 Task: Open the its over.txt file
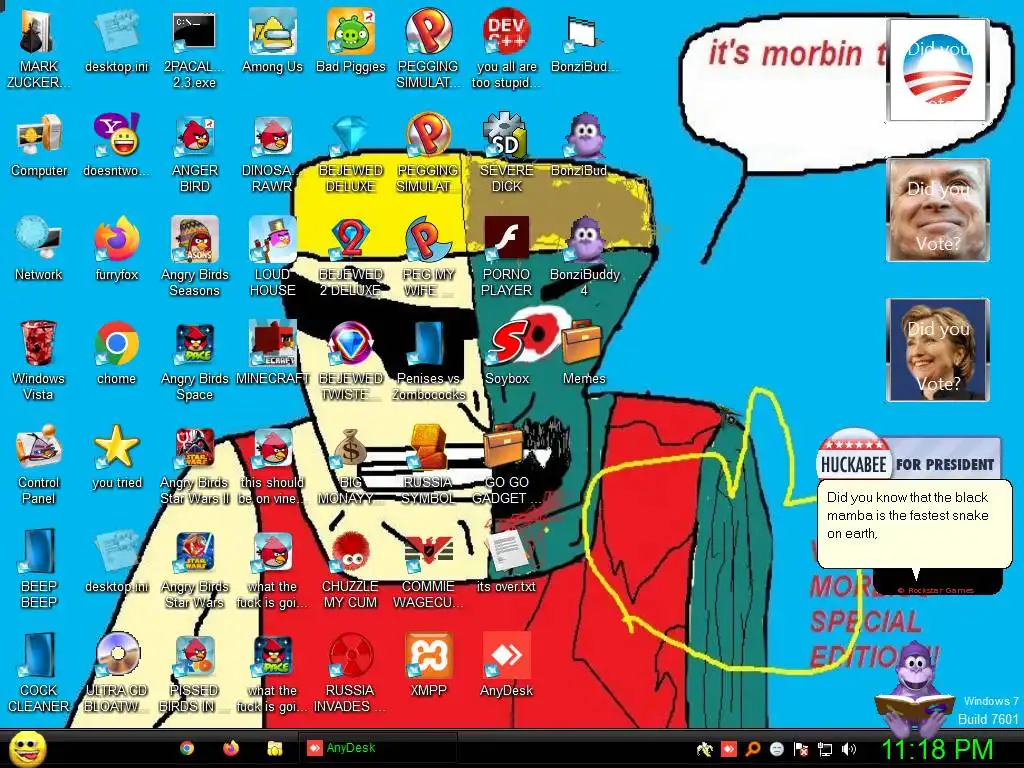(506, 552)
